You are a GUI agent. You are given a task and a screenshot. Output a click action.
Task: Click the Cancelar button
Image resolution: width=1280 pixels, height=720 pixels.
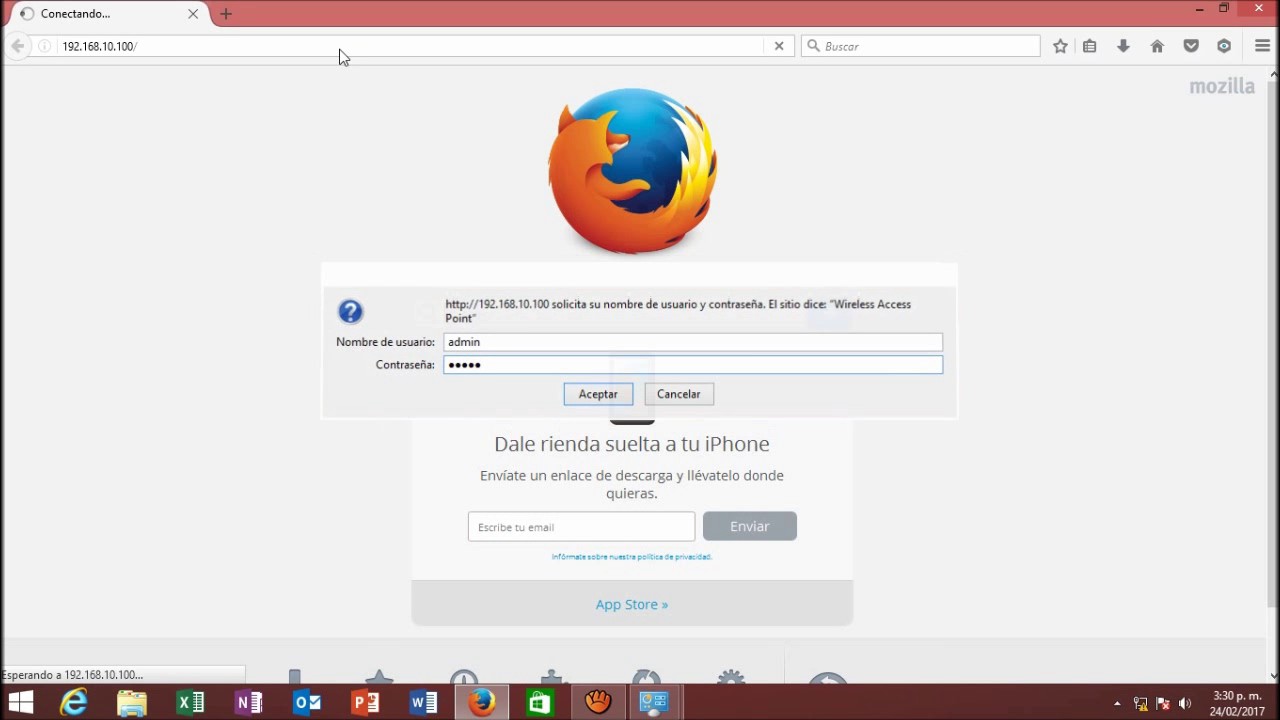(678, 394)
